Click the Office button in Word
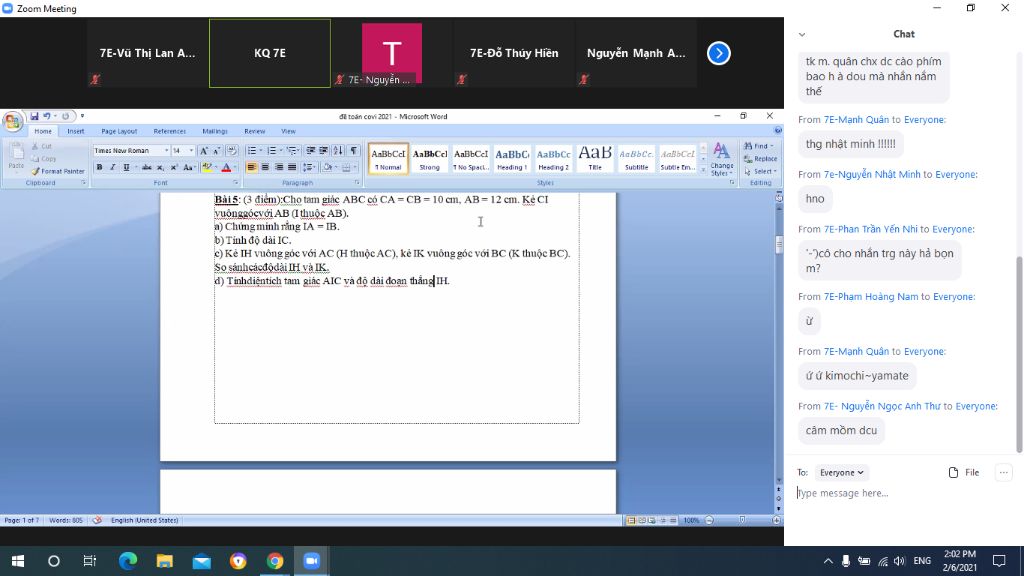 click(x=12, y=121)
